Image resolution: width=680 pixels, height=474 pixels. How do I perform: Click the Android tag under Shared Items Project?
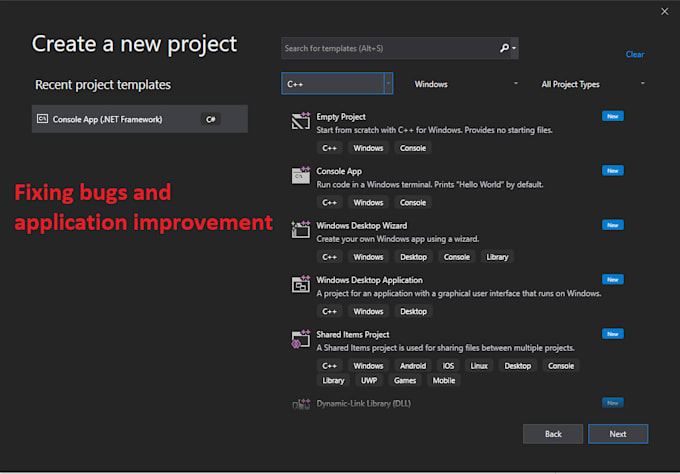[x=413, y=366]
